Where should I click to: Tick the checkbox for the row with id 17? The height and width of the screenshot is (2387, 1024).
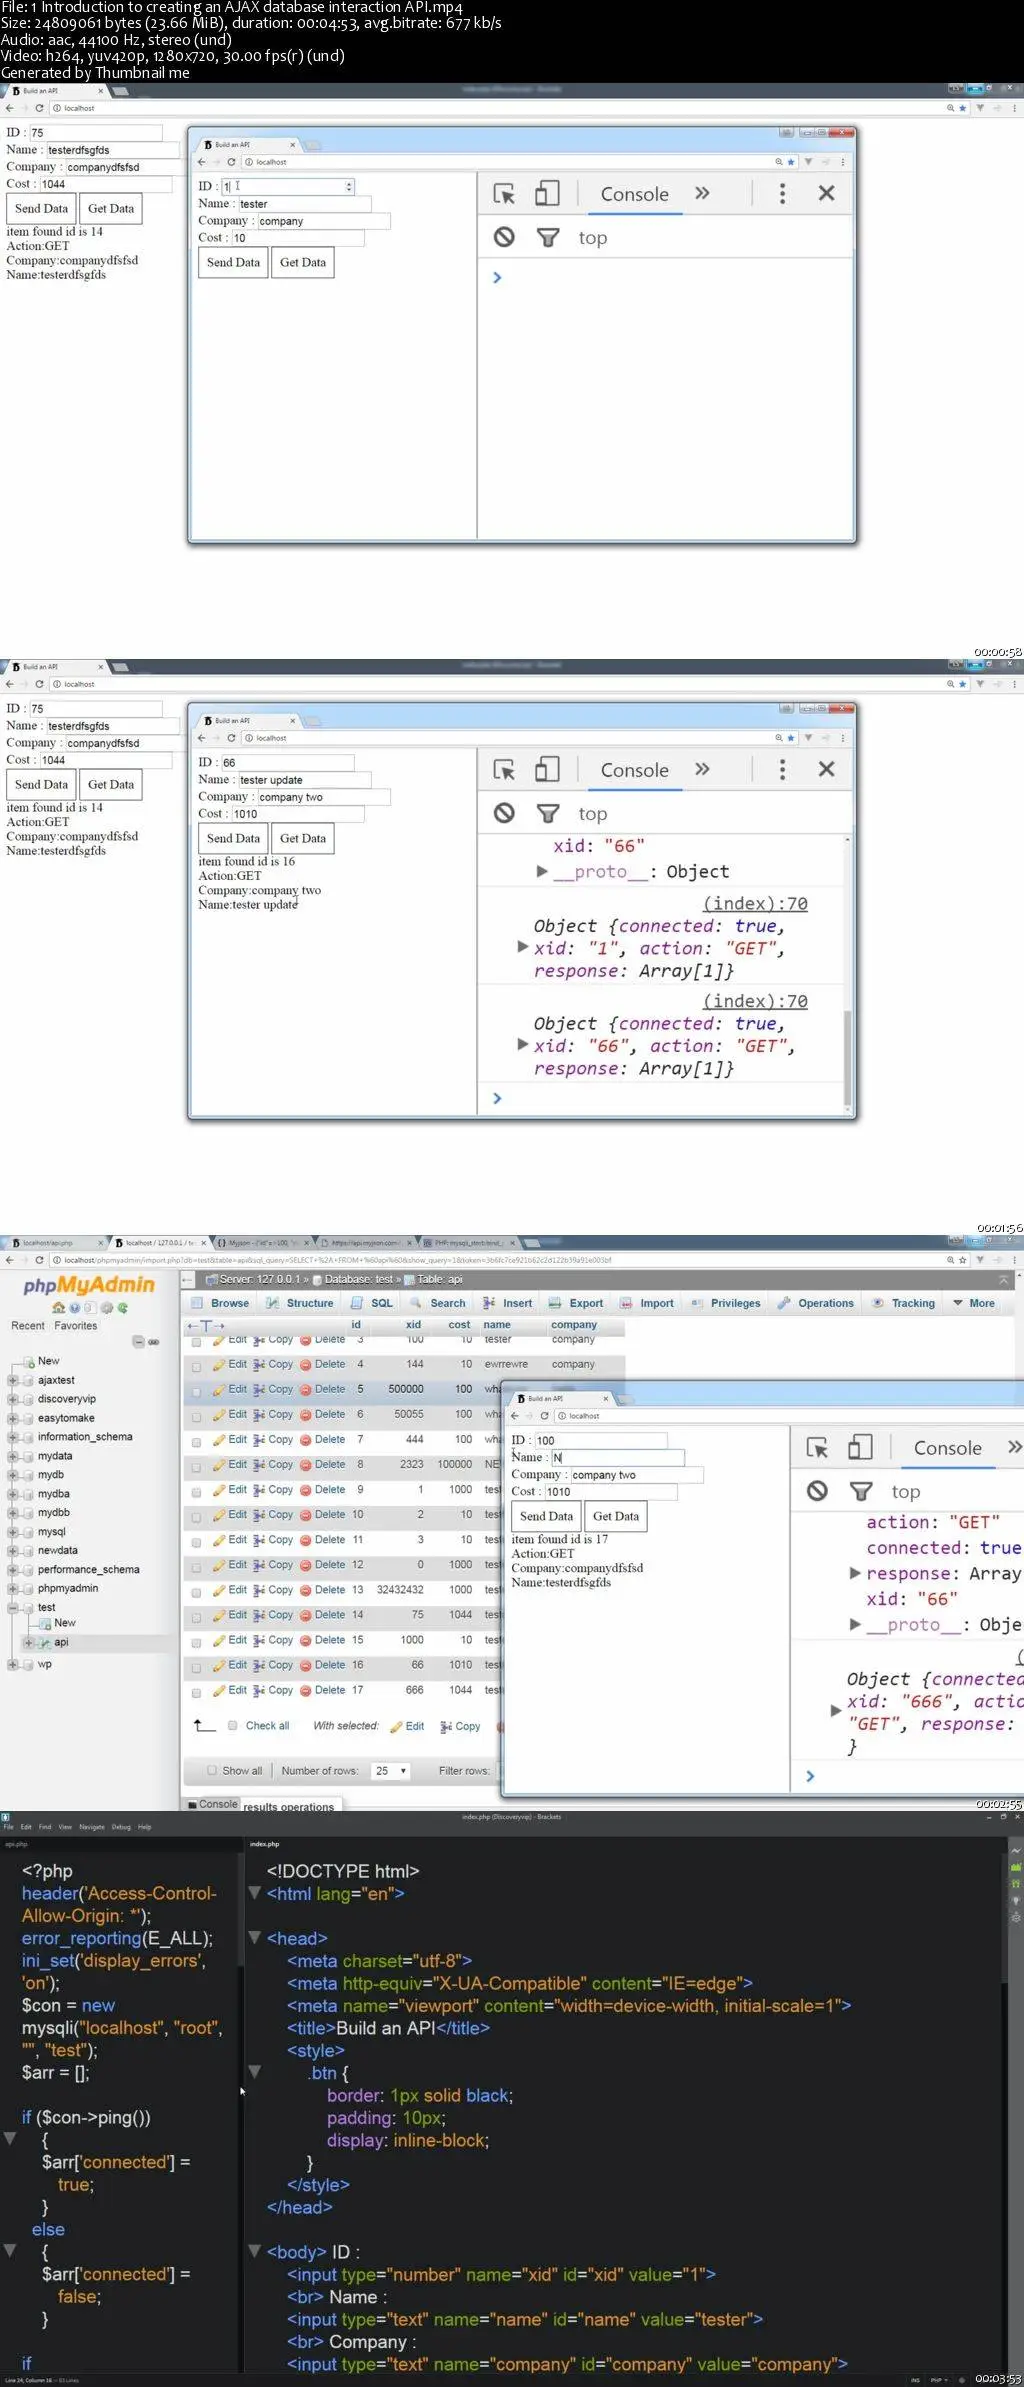196,1692
